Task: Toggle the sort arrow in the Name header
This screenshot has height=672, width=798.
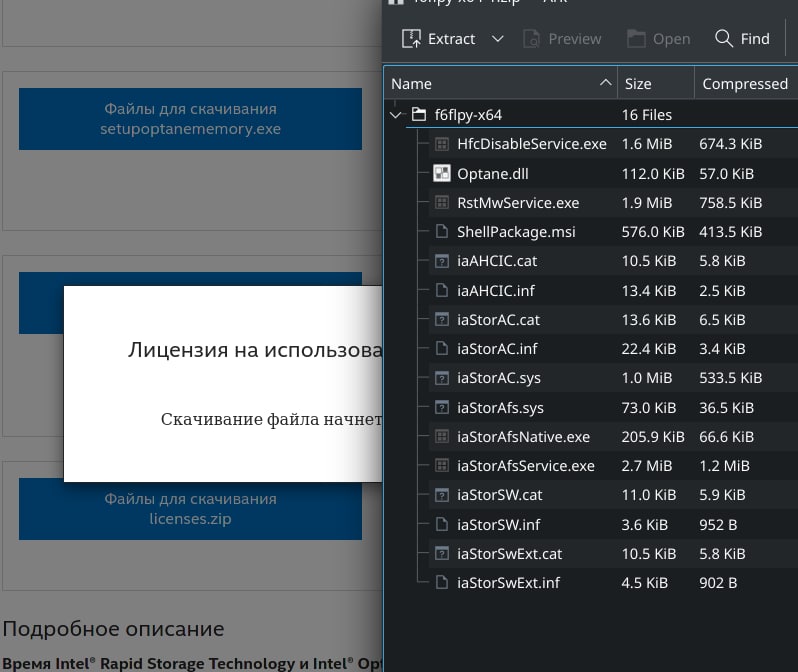Action: click(606, 82)
